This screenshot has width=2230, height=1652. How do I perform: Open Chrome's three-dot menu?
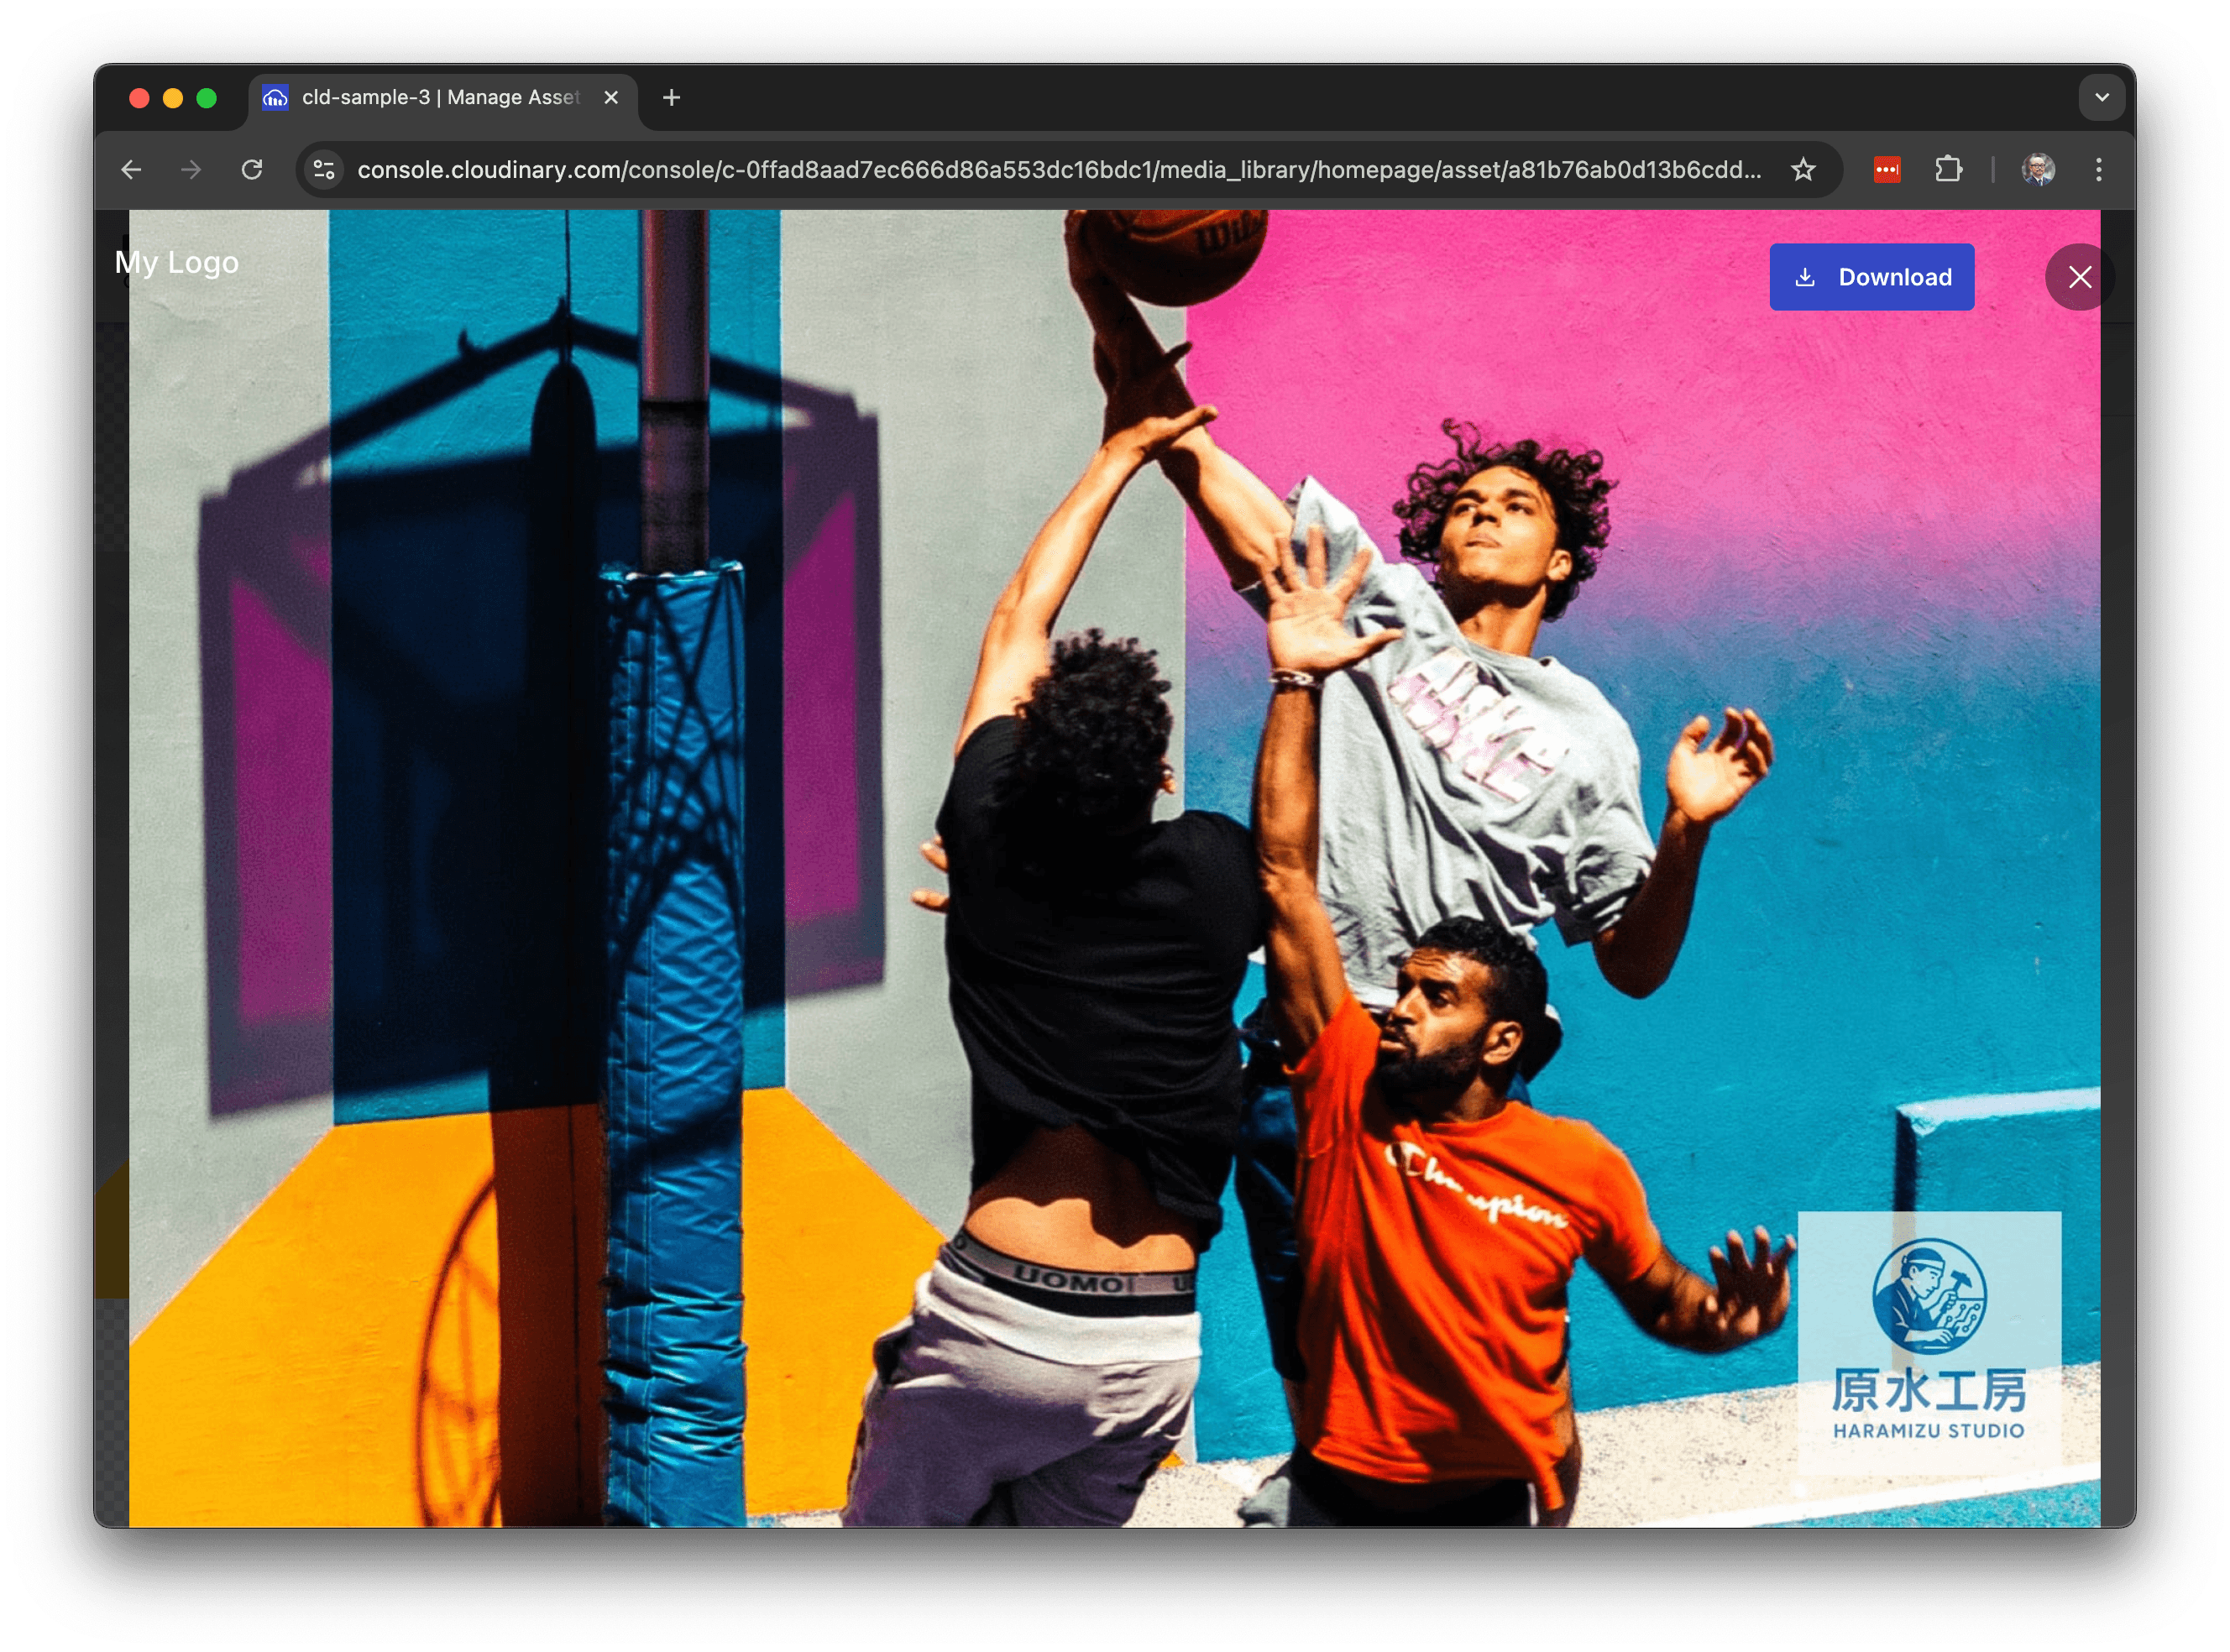pos(2098,170)
